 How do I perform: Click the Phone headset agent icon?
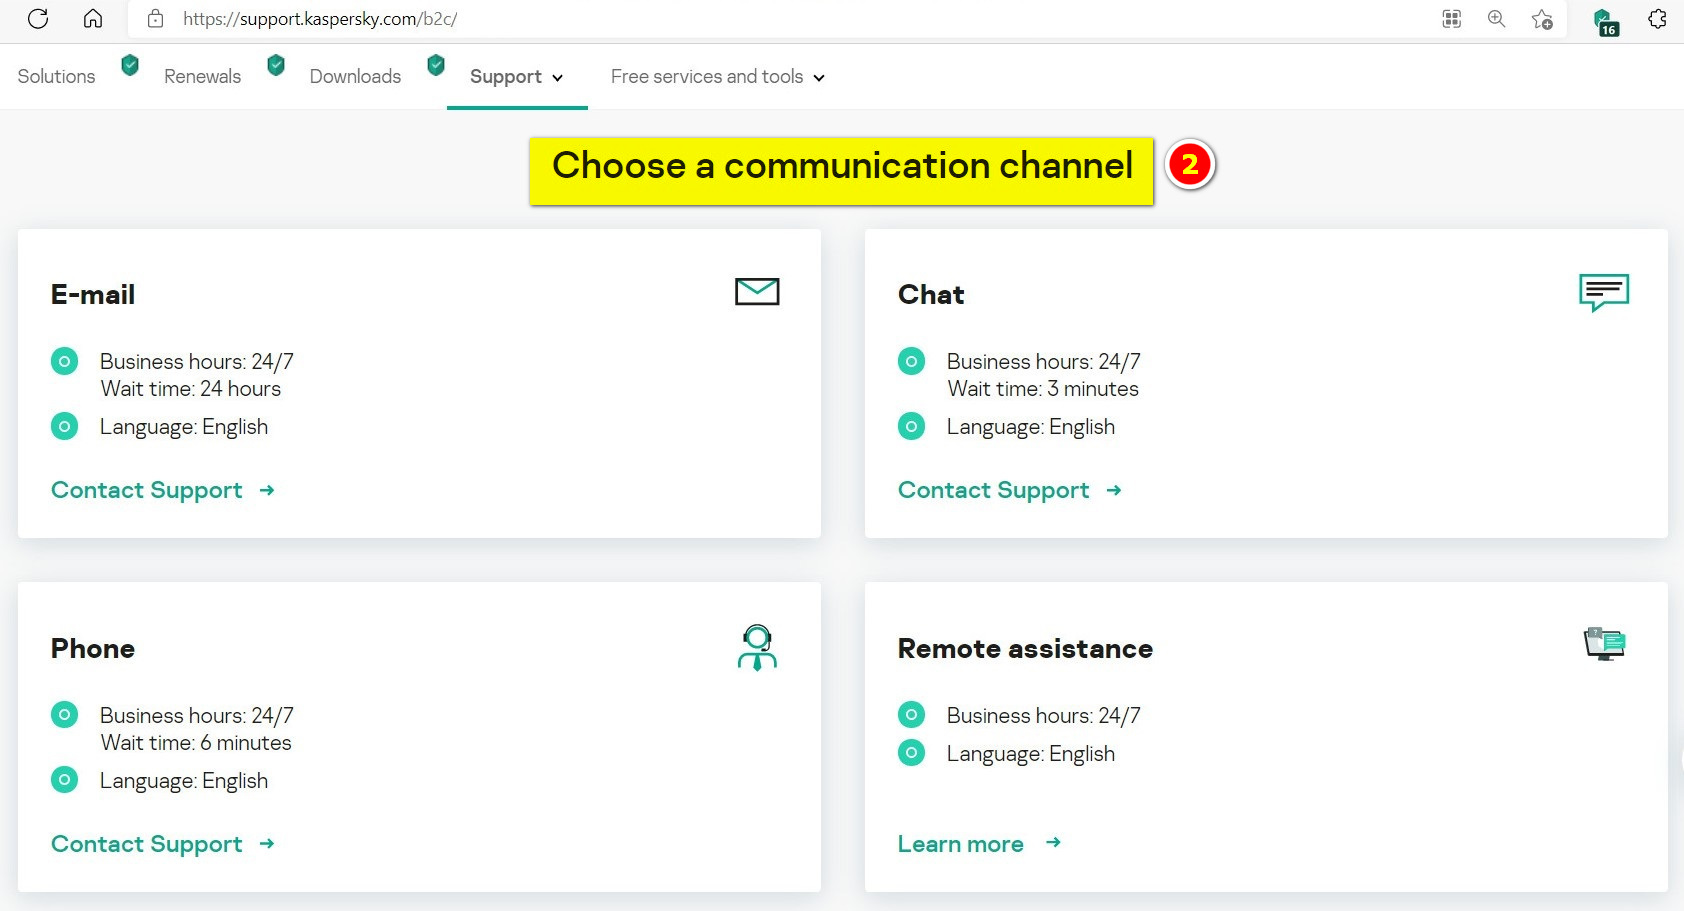757,647
